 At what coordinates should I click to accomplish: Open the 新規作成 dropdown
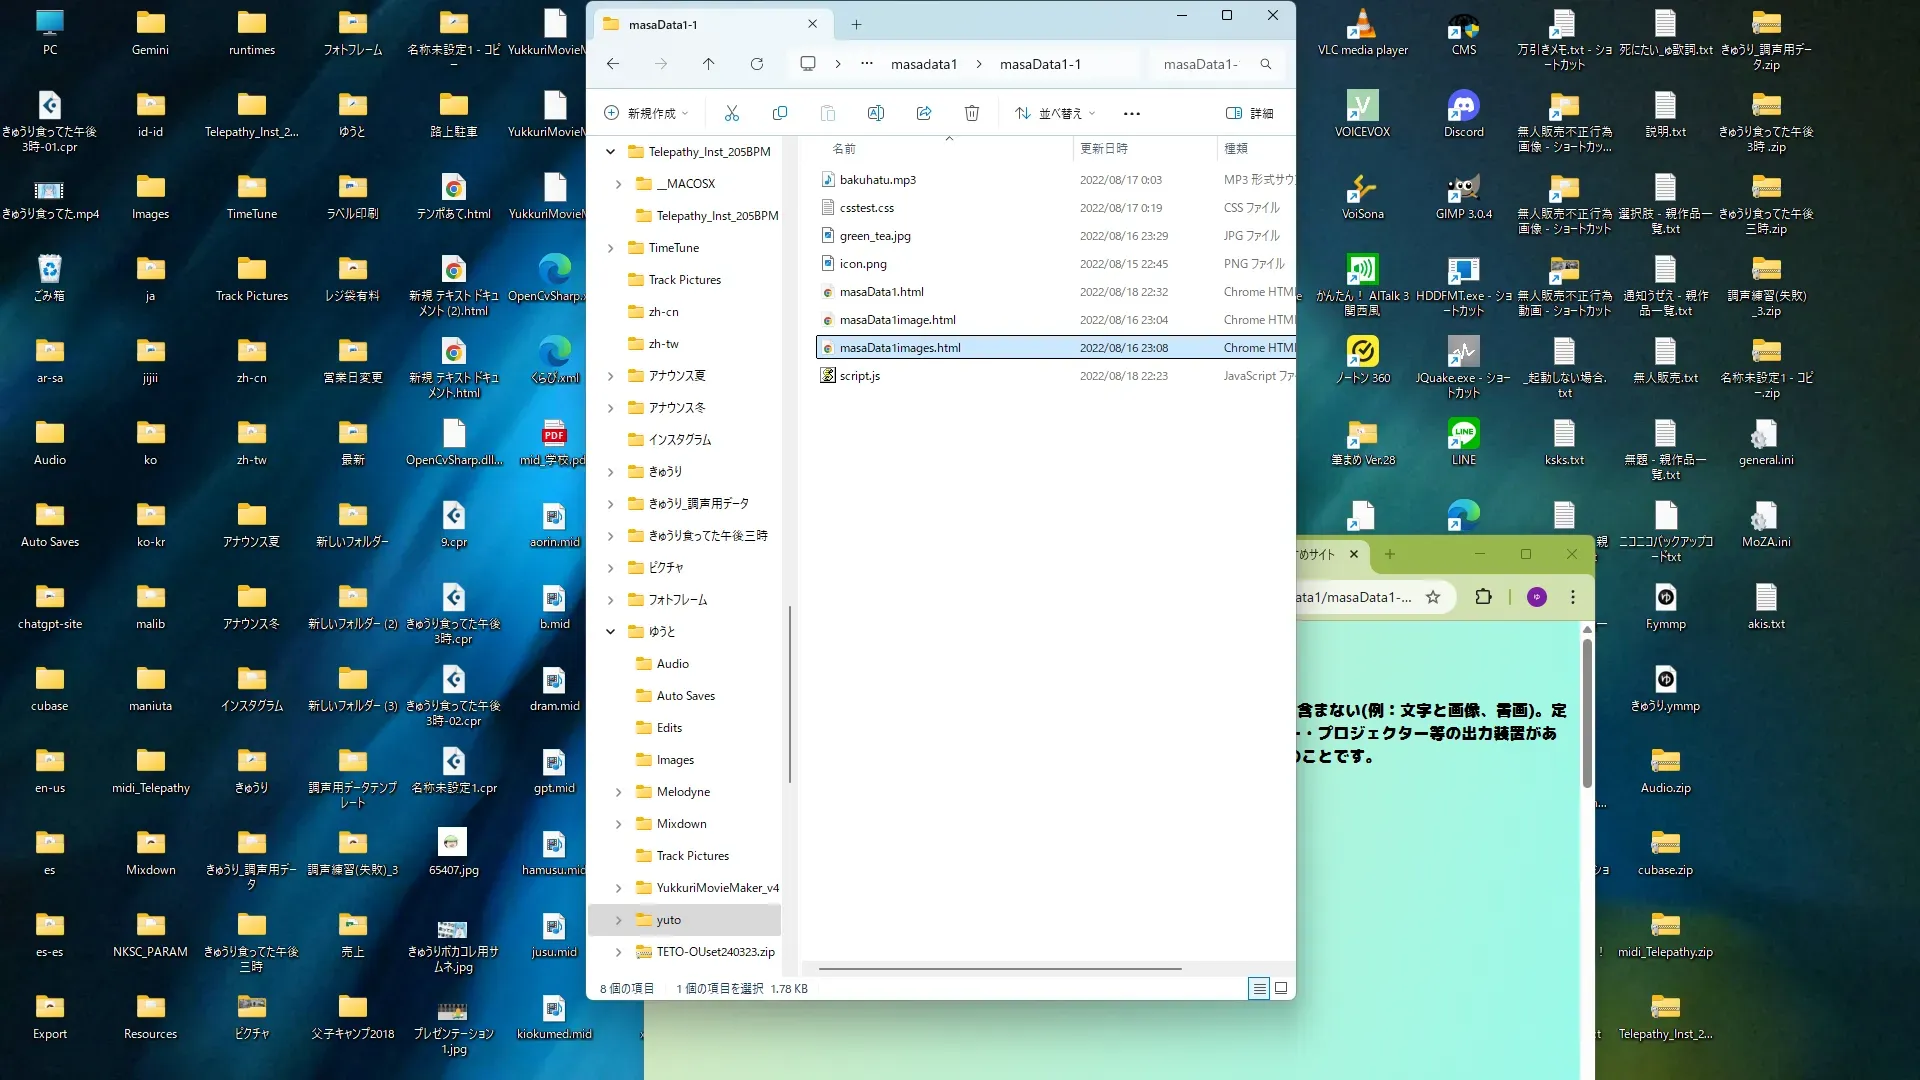pos(647,113)
